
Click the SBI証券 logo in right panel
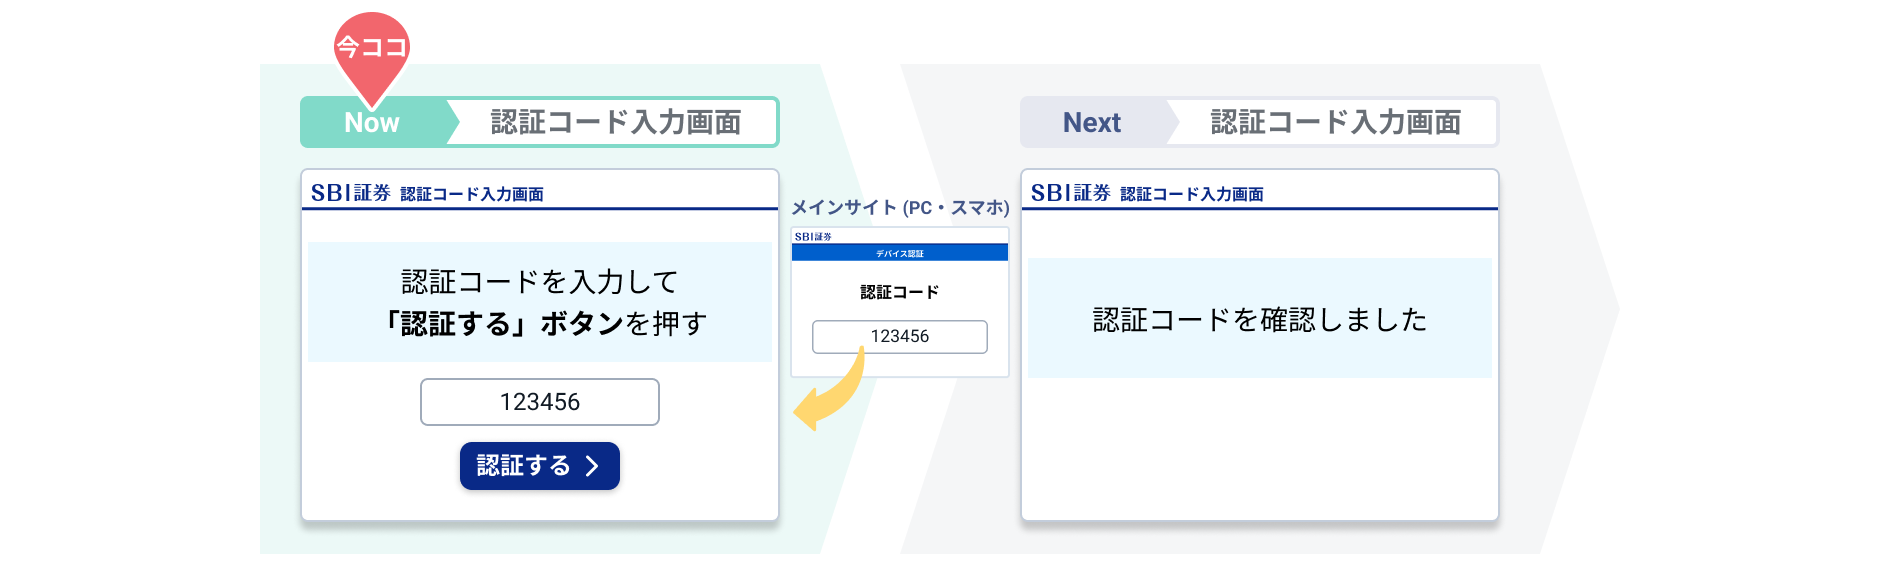coord(1070,193)
